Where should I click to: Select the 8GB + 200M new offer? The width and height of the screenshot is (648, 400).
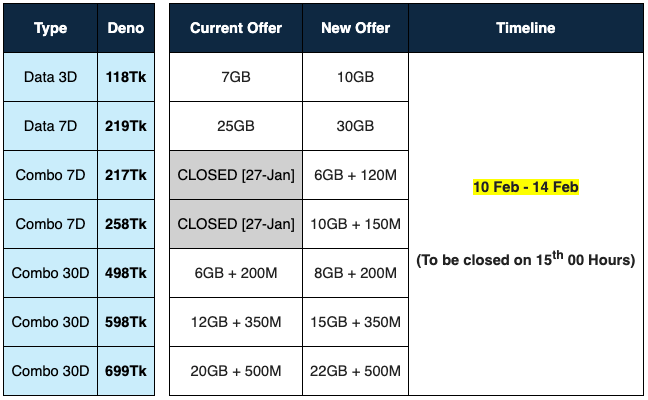point(355,273)
